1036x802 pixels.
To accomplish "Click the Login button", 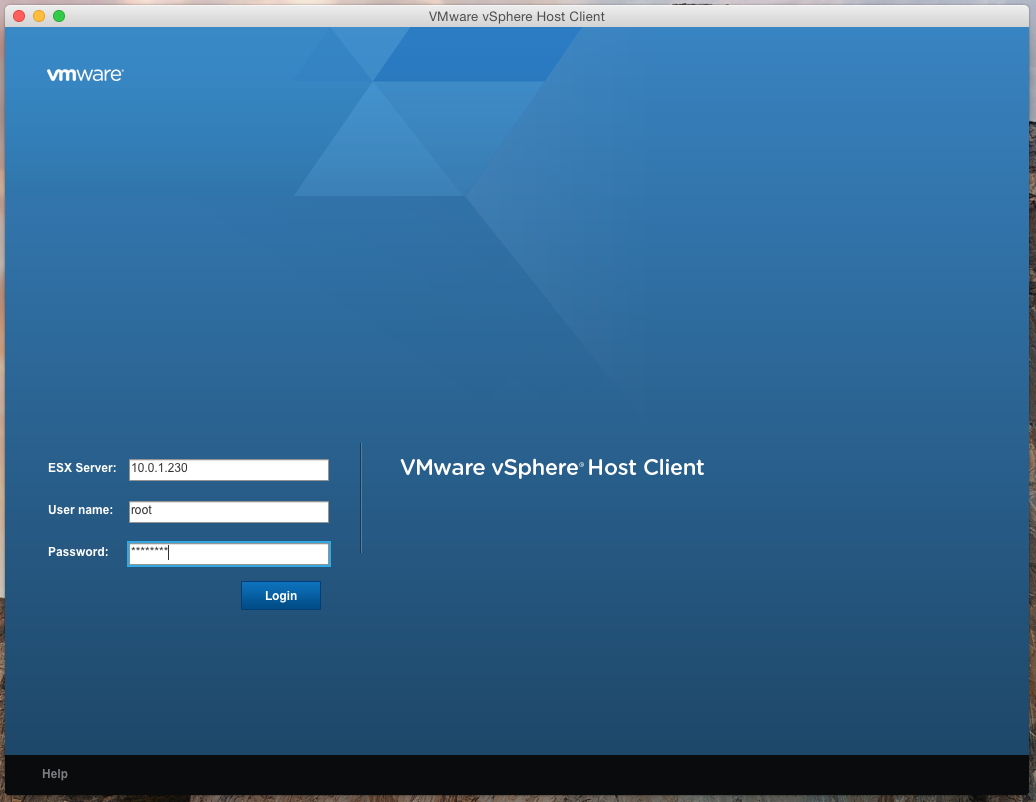I will (x=281, y=595).
